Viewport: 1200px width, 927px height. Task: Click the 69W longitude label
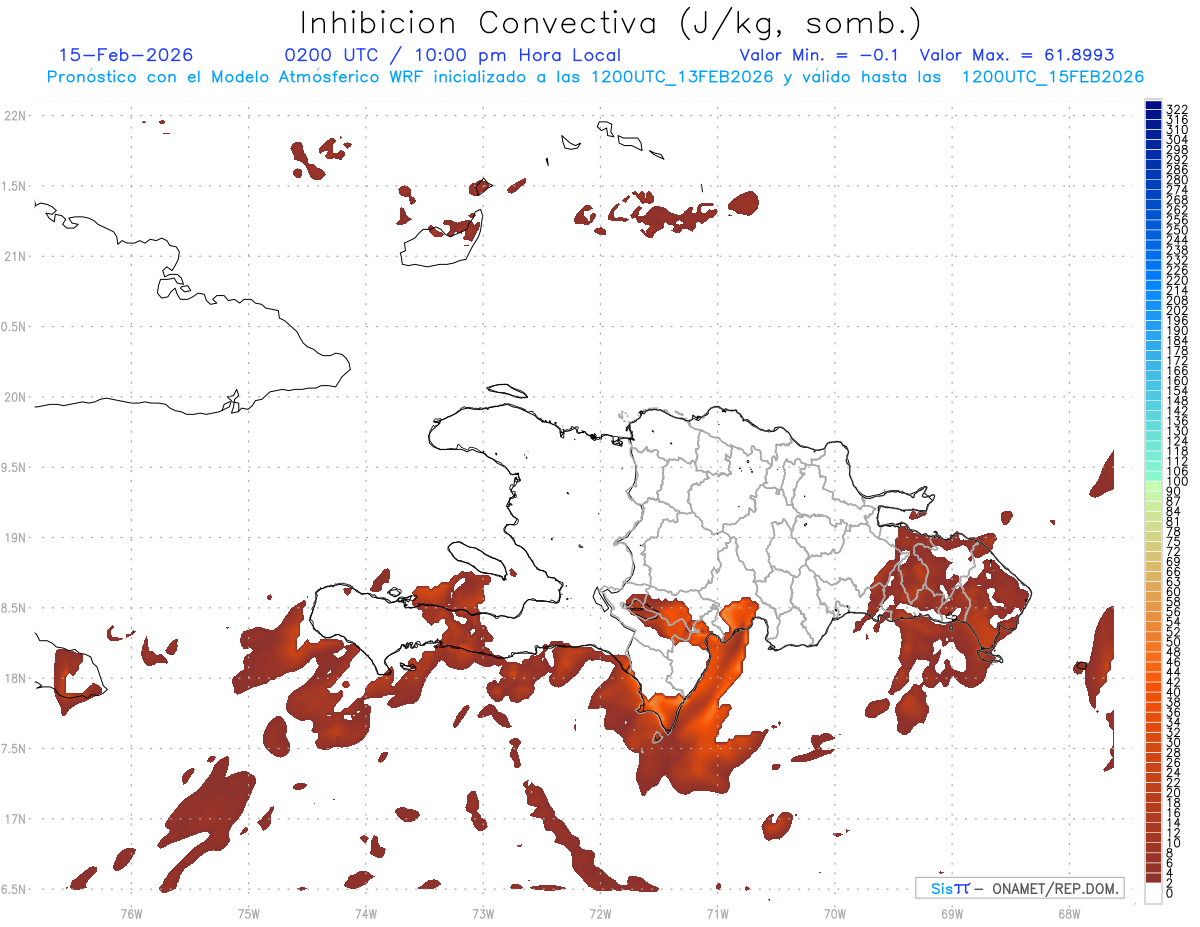[951, 913]
